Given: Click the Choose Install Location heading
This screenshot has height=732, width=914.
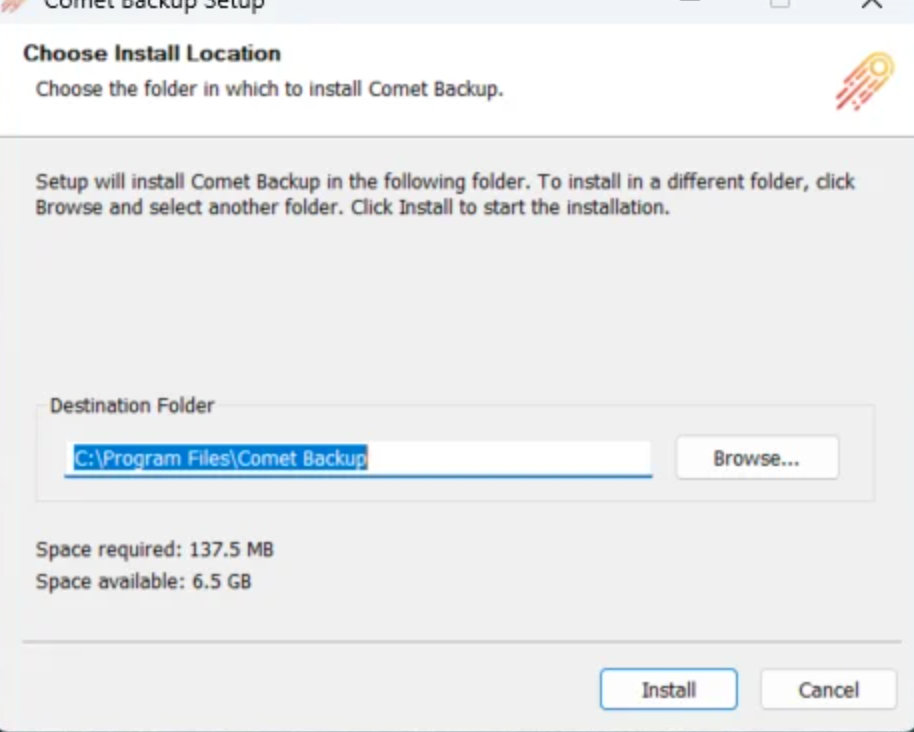Looking at the screenshot, I should click(152, 53).
